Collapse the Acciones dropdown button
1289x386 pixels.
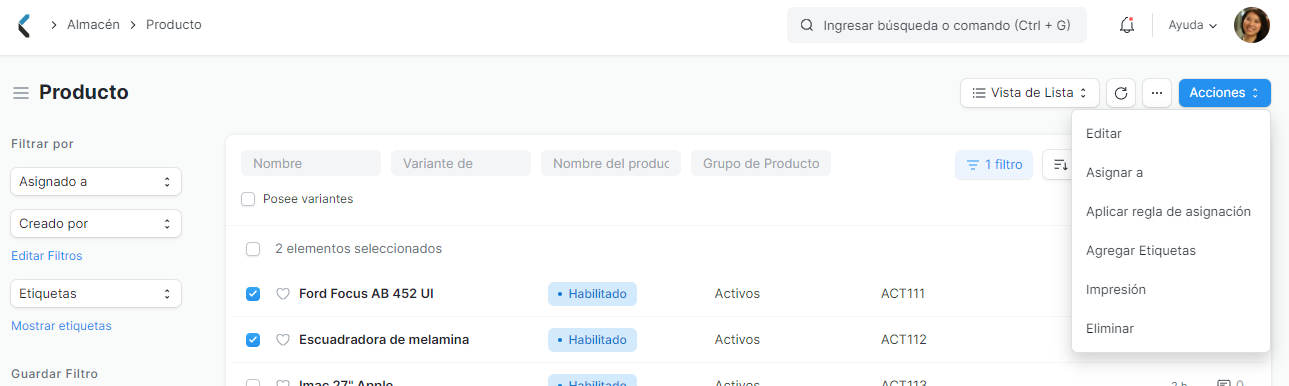(1225, 93)
